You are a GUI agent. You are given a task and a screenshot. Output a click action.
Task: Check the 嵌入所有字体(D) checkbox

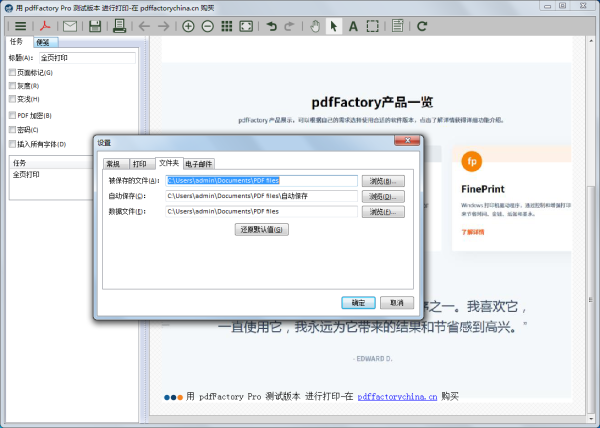click(11, 145)
